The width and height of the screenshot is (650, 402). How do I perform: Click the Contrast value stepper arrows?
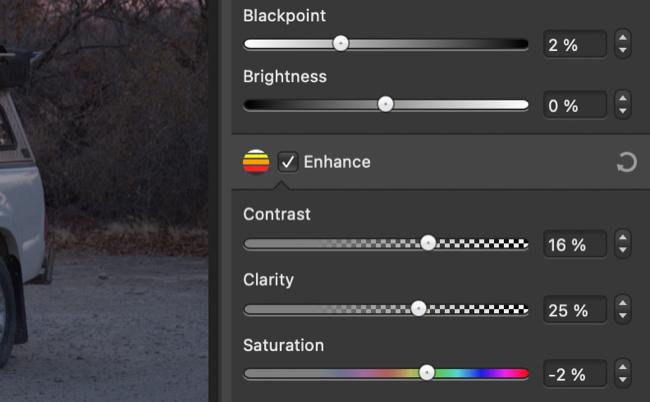point(623,244)
